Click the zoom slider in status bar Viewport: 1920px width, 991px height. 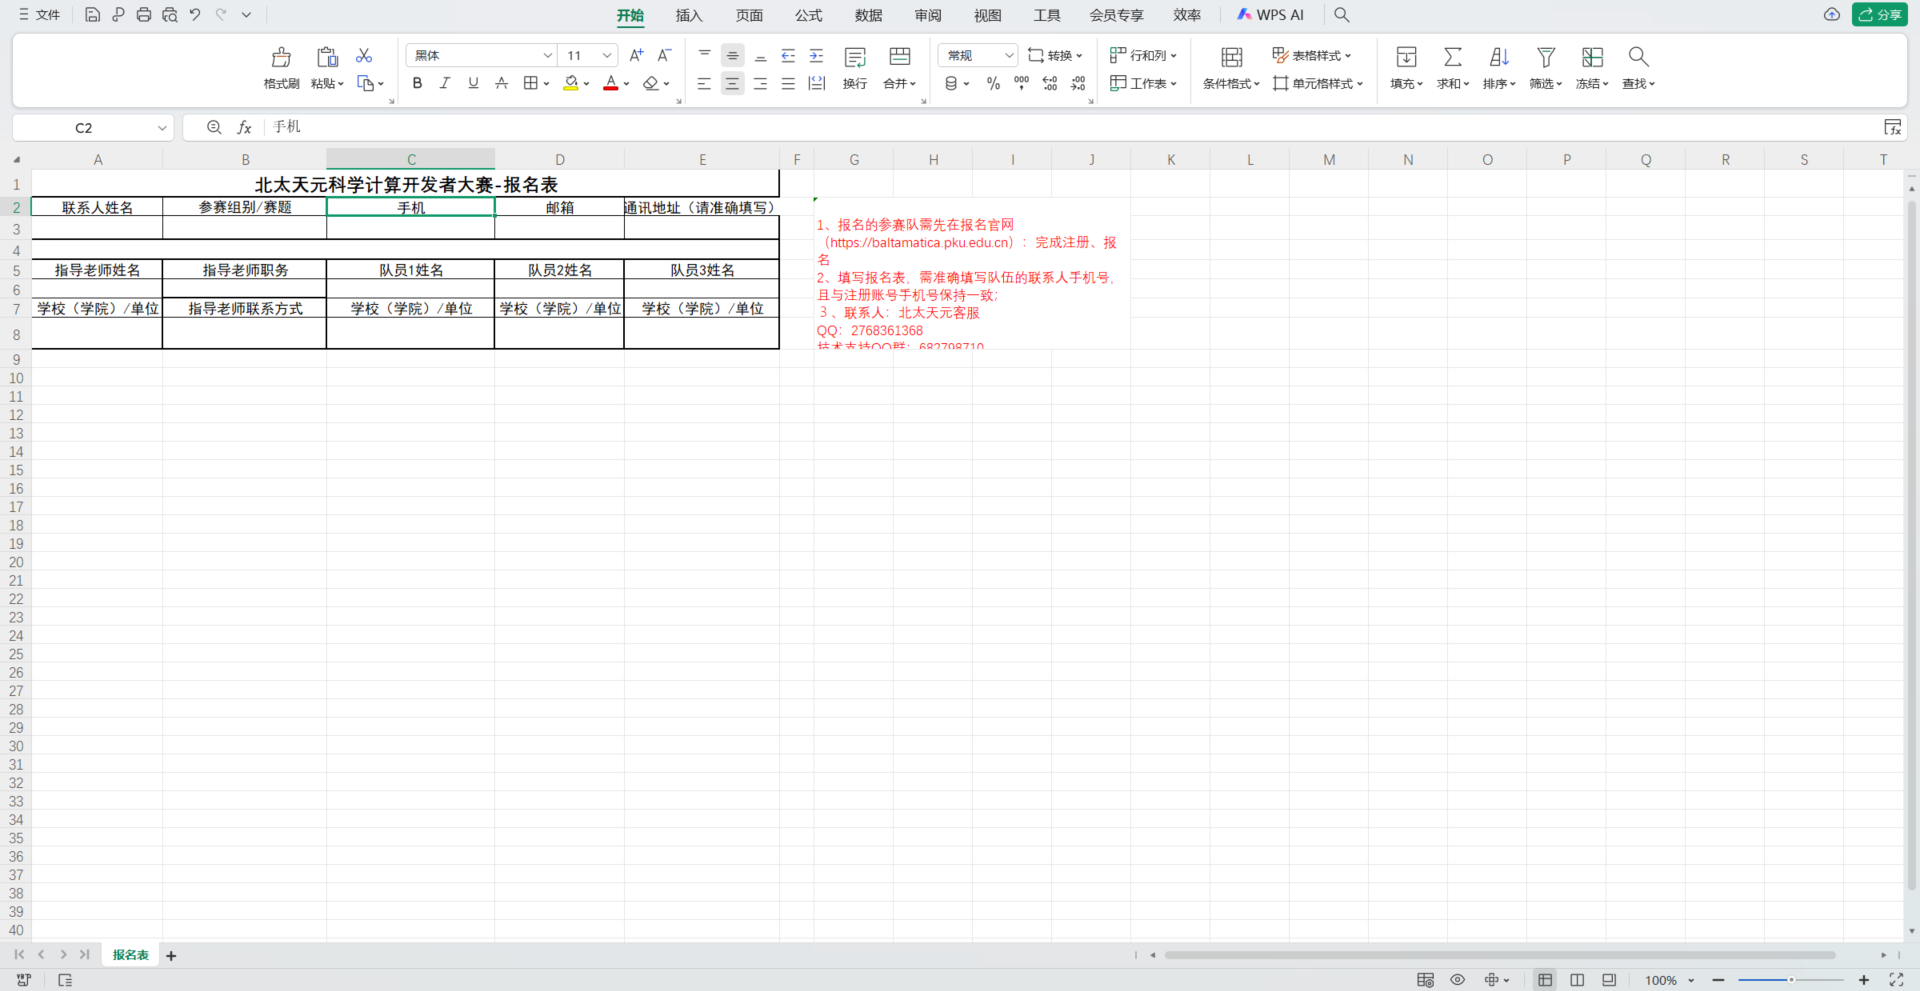1790,980
